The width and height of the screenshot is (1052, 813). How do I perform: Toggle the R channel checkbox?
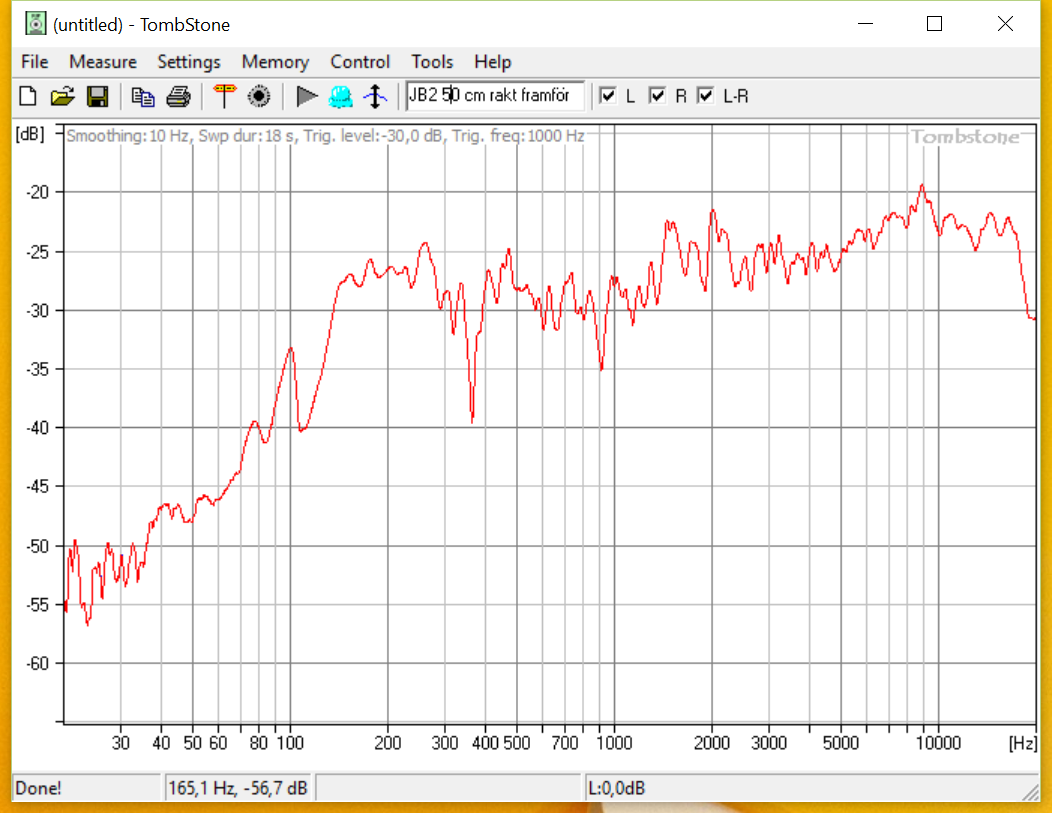click(658, 95)
